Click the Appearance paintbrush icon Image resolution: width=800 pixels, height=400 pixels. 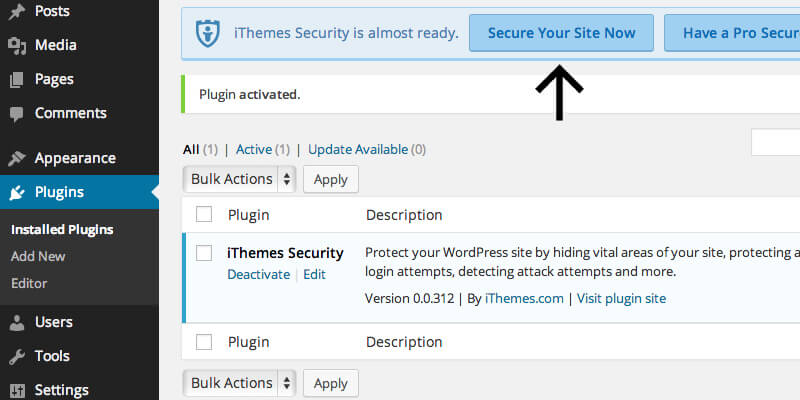tap(16, 158)
